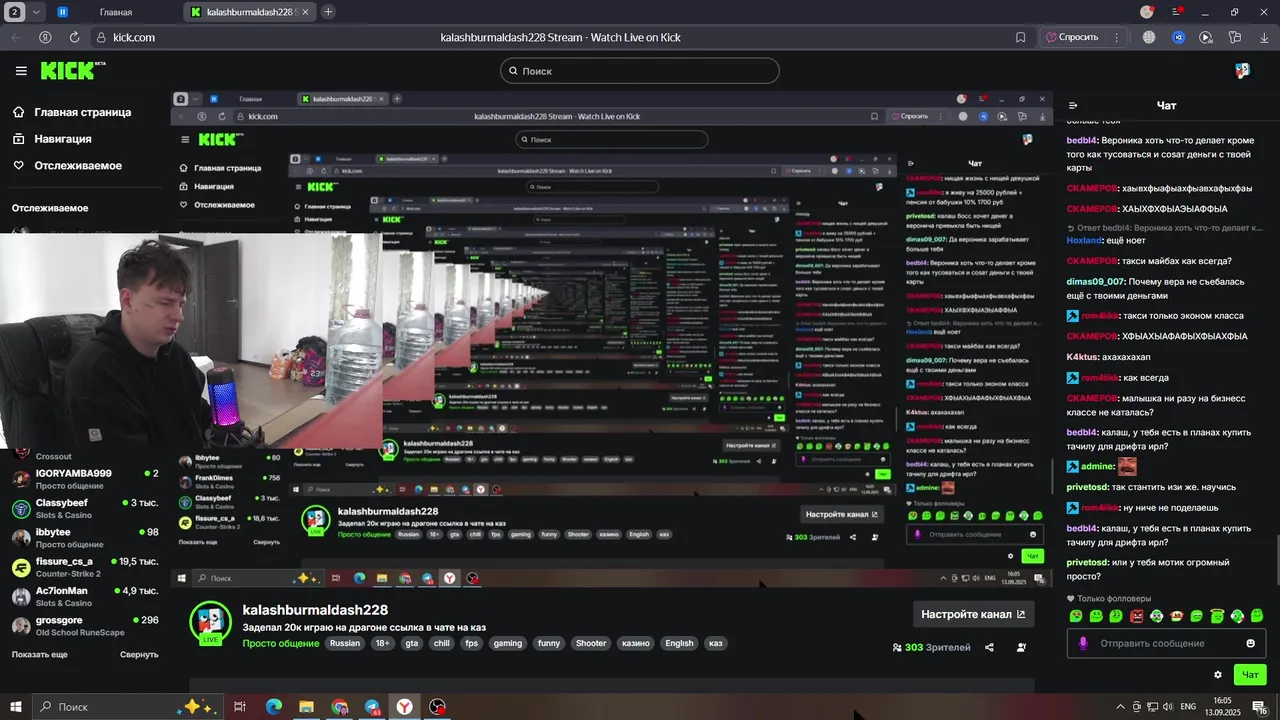
Task: Click the chat scrollbar thumb
Action: click(x=1277, y=560)
